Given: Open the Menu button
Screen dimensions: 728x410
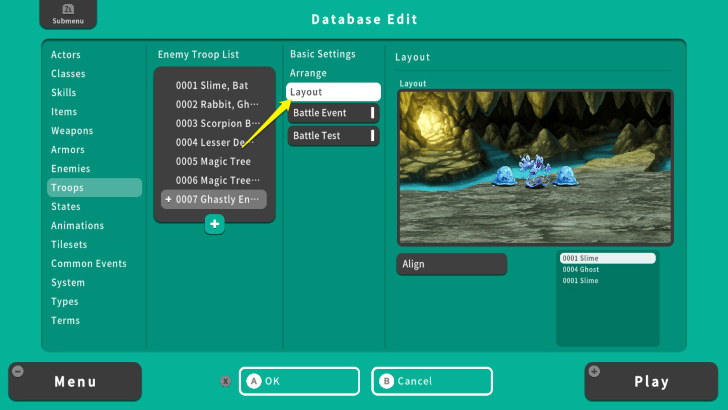Looking at the screenshot, I should pyautogui.click(x=75, y=381).
